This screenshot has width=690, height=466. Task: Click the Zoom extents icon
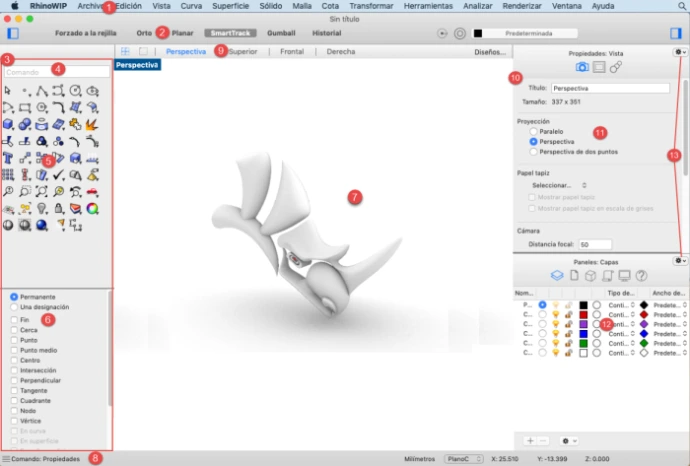click(x=41, y=191)
